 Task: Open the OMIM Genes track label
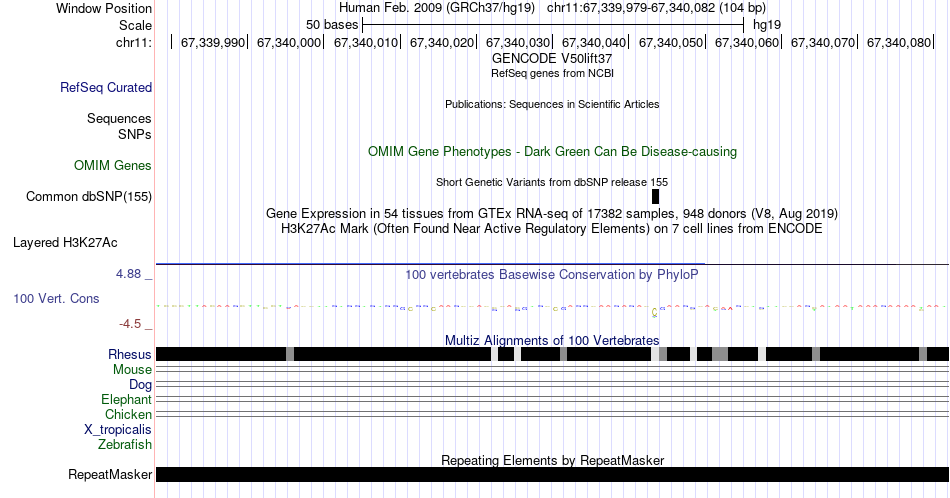point(113,165)
